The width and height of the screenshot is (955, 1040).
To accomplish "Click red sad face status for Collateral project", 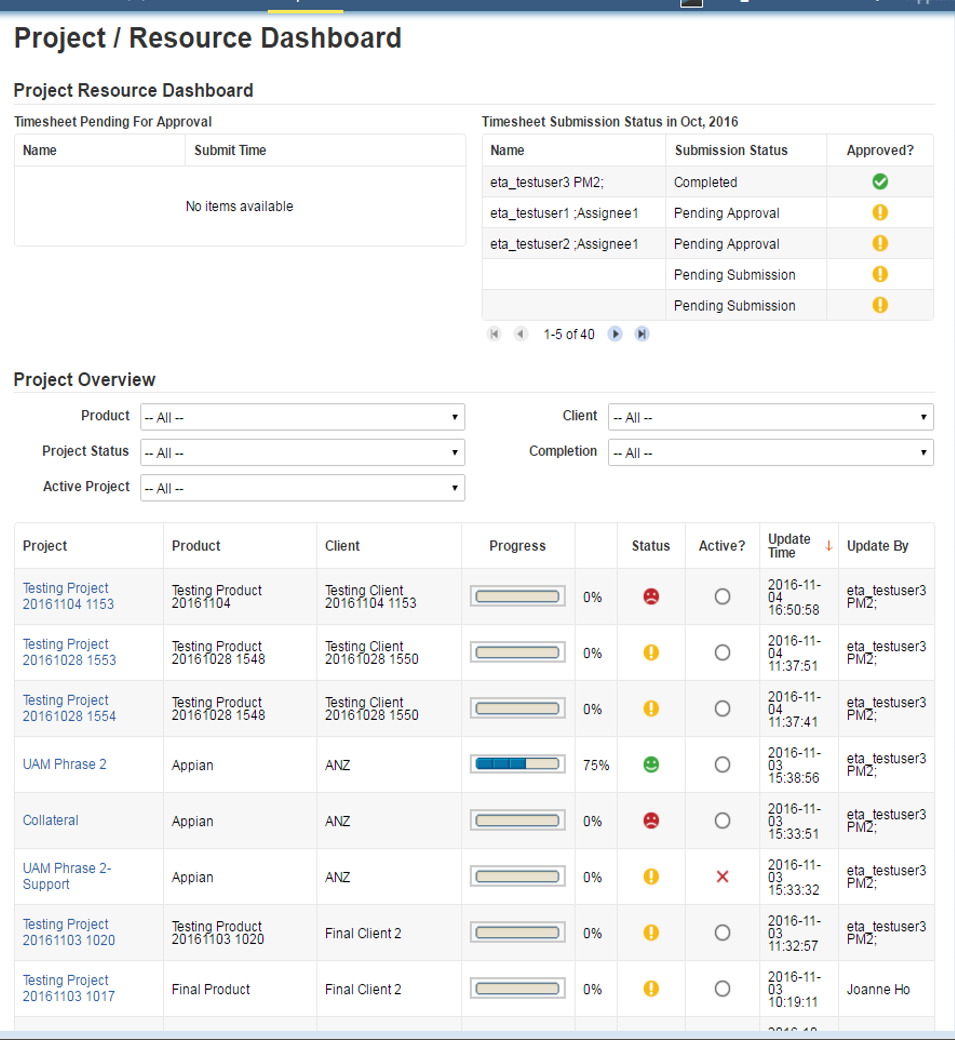I will pyautogui.click(x=651, y=820).
